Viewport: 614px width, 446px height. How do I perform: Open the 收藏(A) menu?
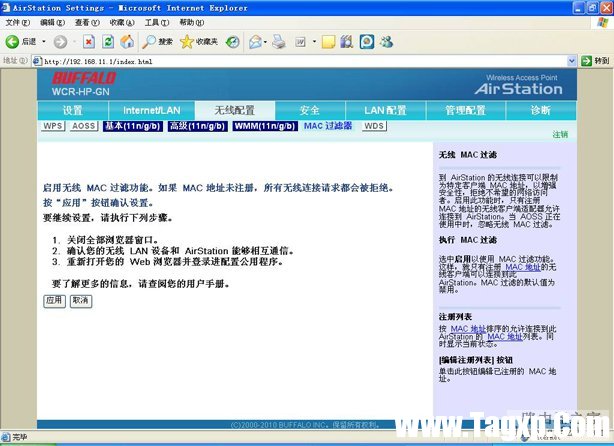[x=122, y=23]
